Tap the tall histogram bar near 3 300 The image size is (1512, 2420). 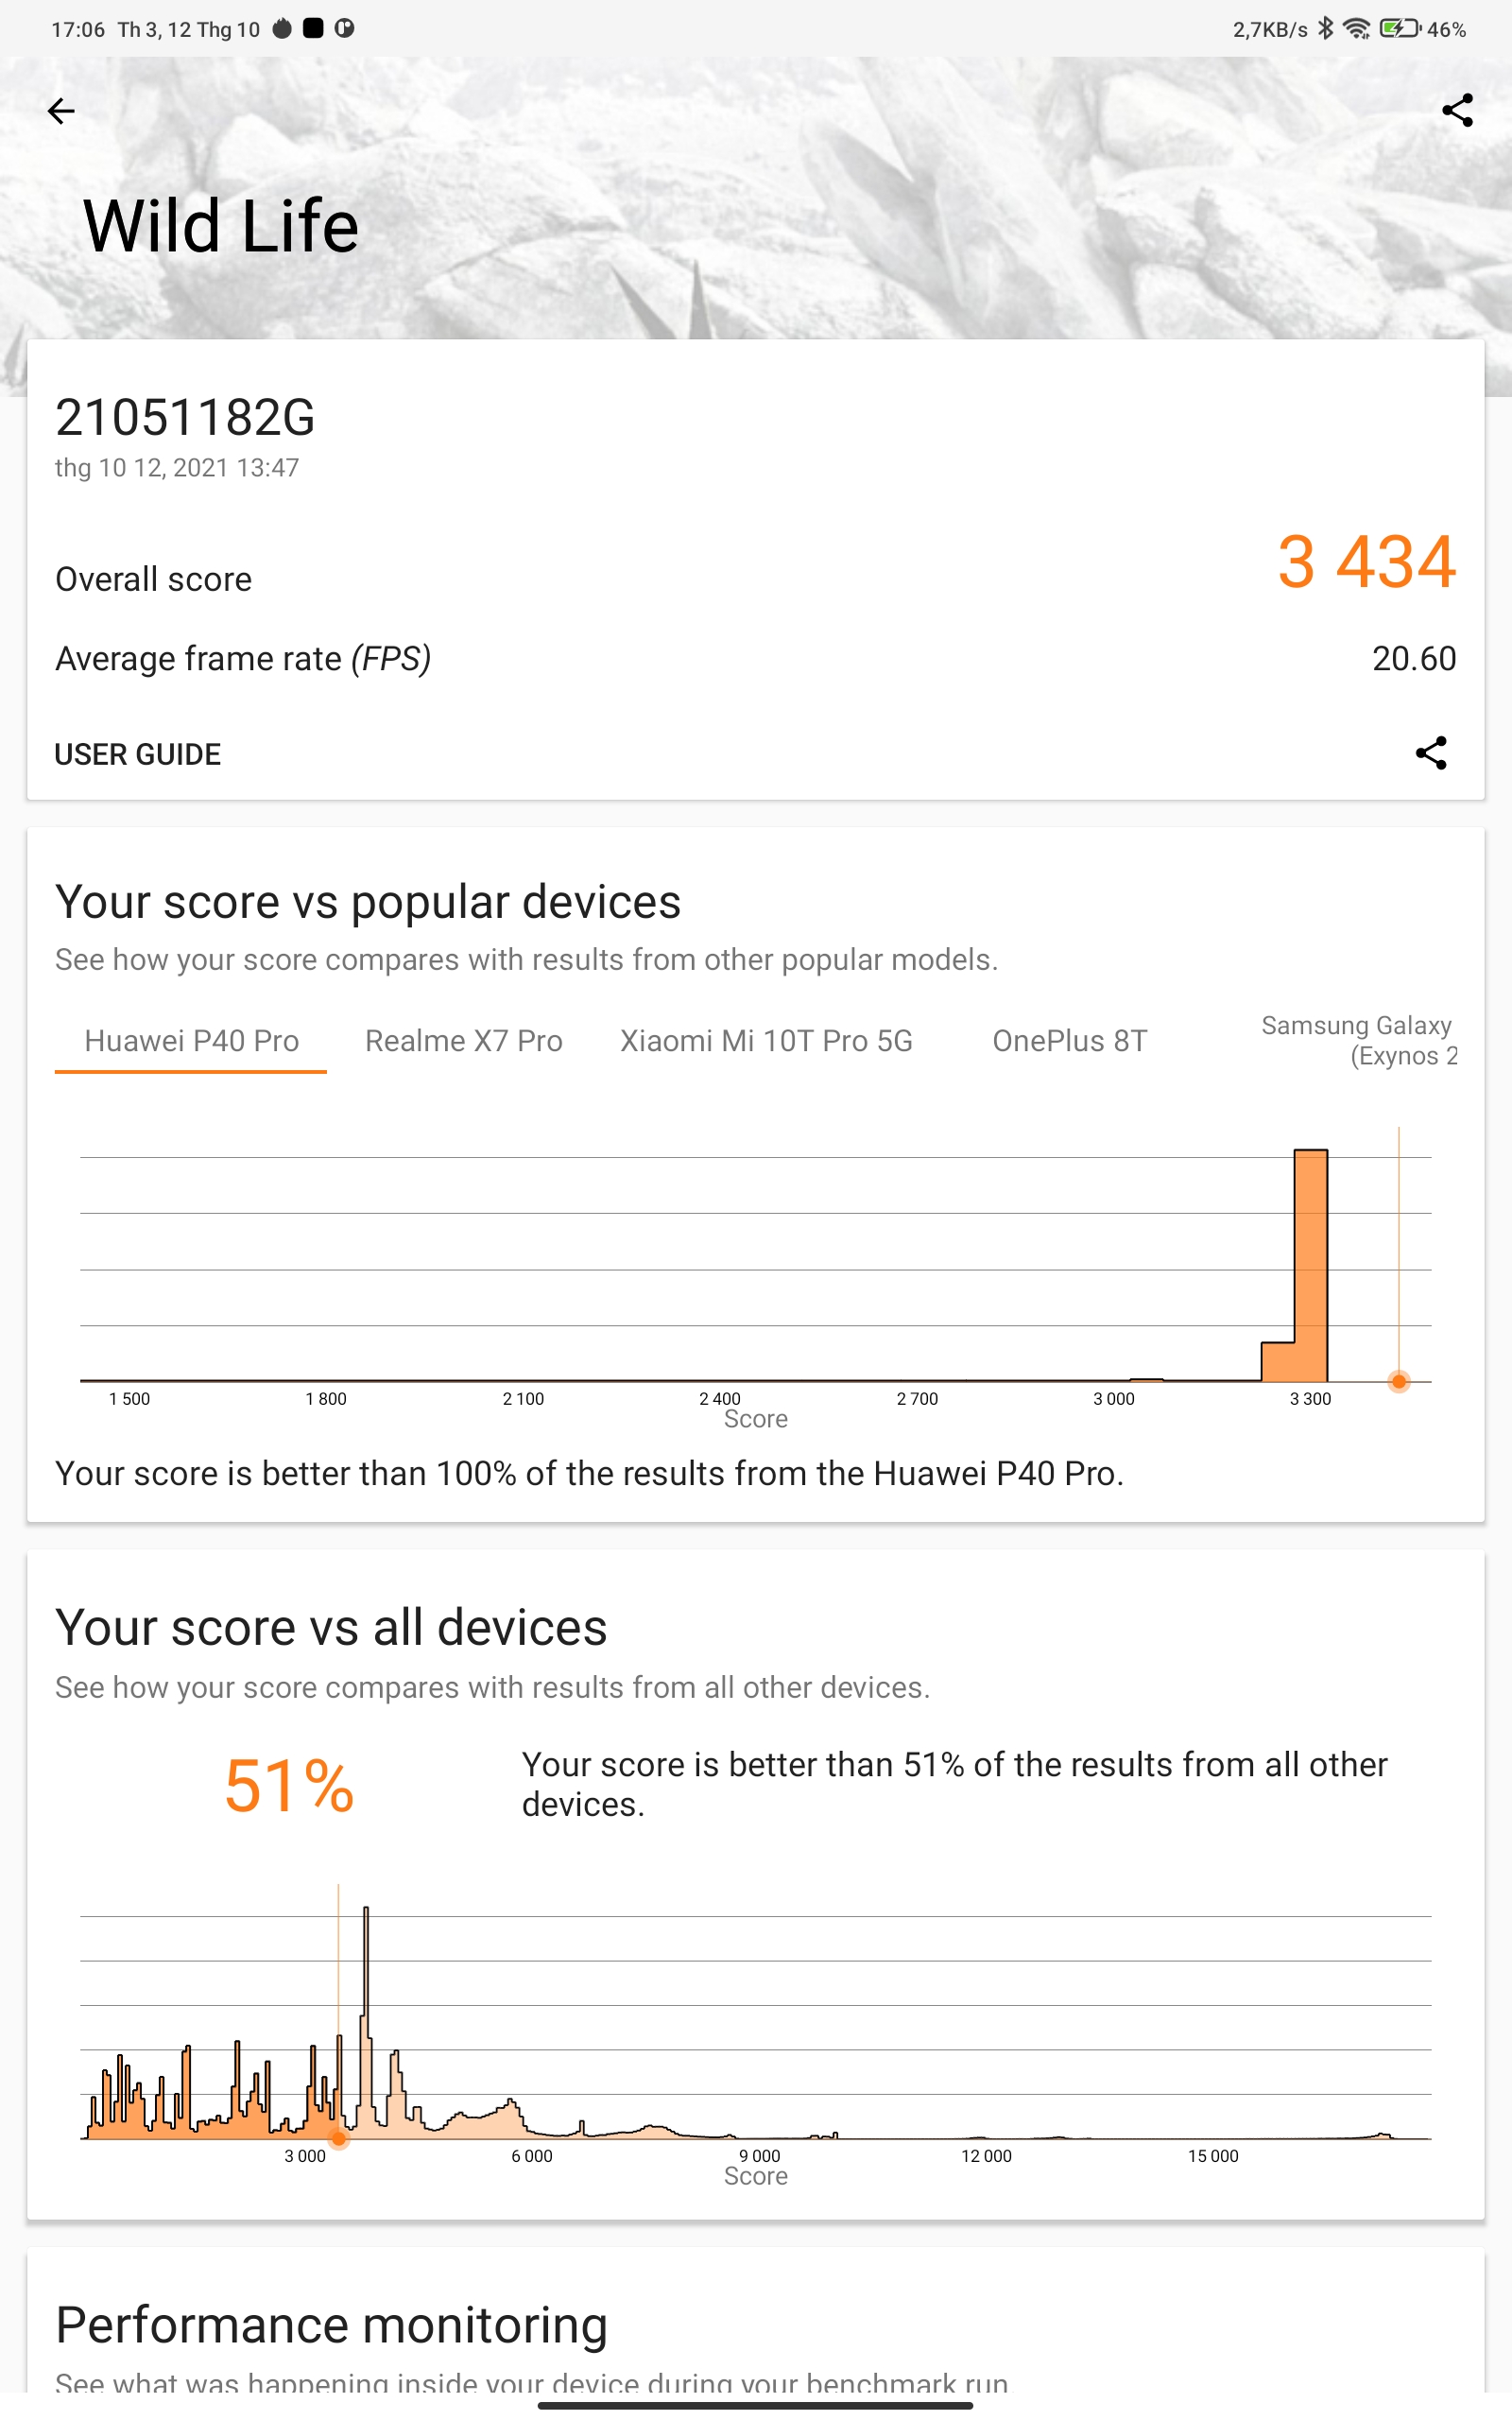pos(1311,1265)
